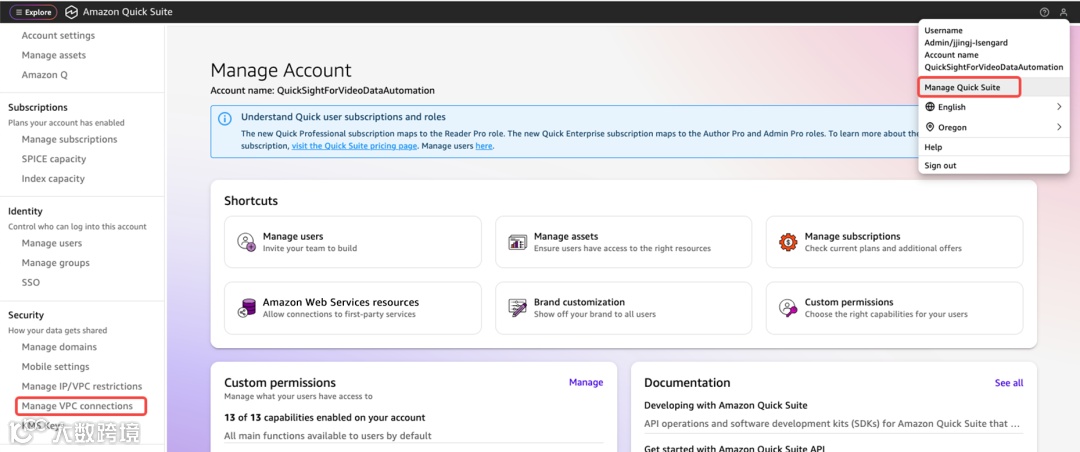Click the Admin/jjingj-Isengard username text
1080x452 pixels.
(x=966, y=43)
